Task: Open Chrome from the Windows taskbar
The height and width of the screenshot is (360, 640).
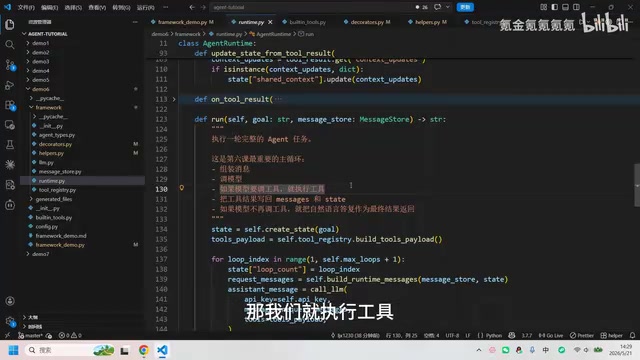Action: pyautogui.click(x=143, y=350)
